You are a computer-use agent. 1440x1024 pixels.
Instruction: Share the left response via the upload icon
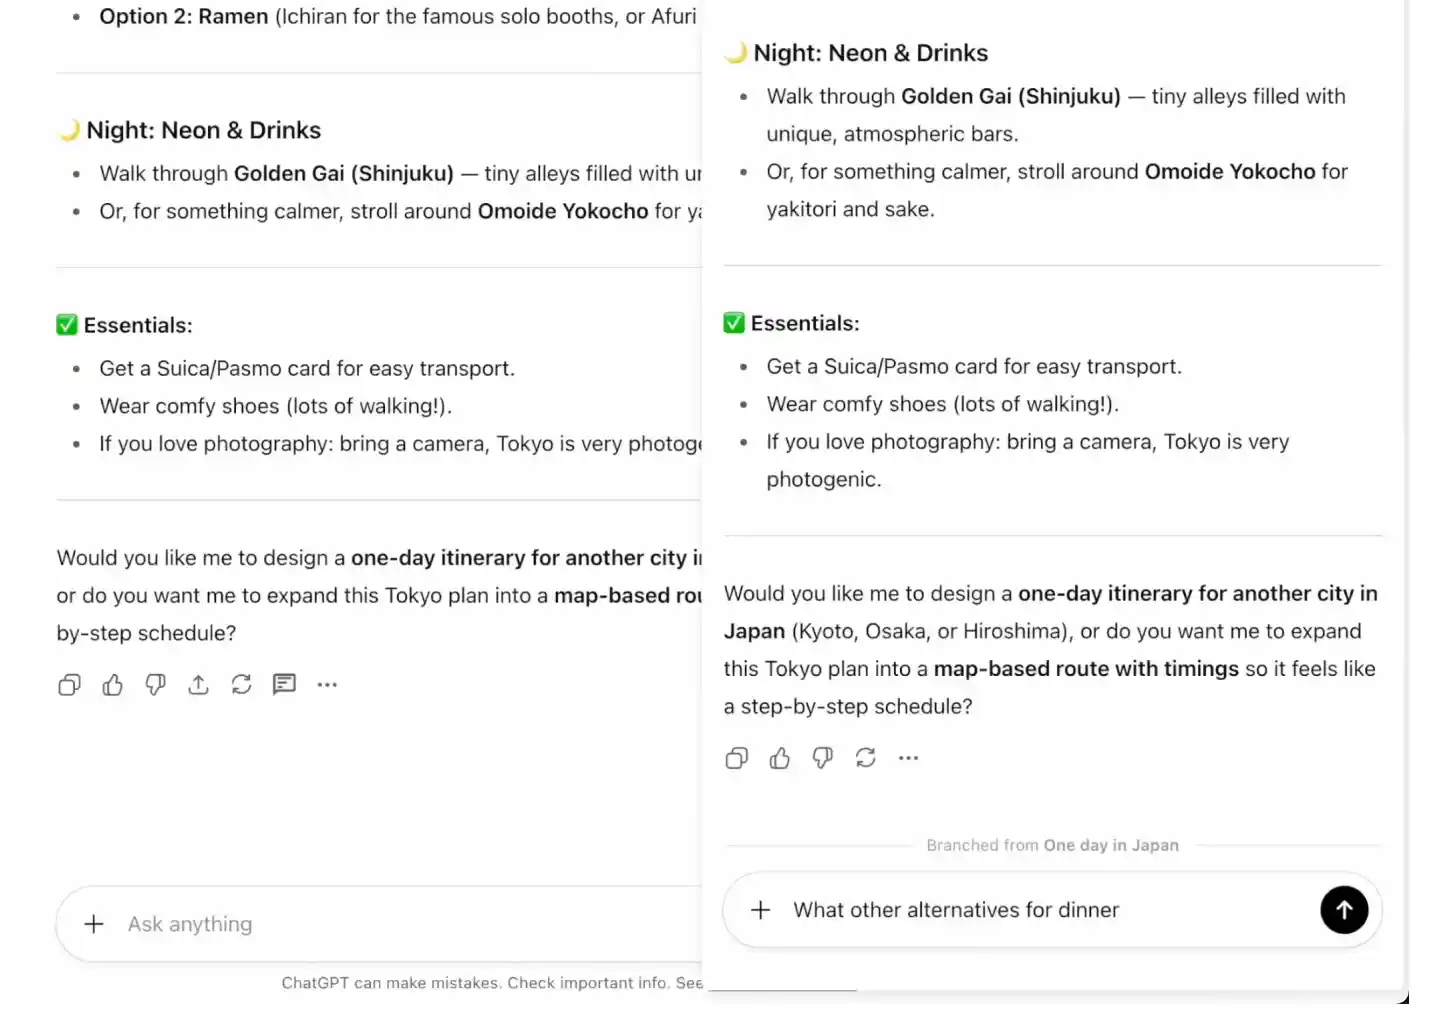click(x=198, y=684)
